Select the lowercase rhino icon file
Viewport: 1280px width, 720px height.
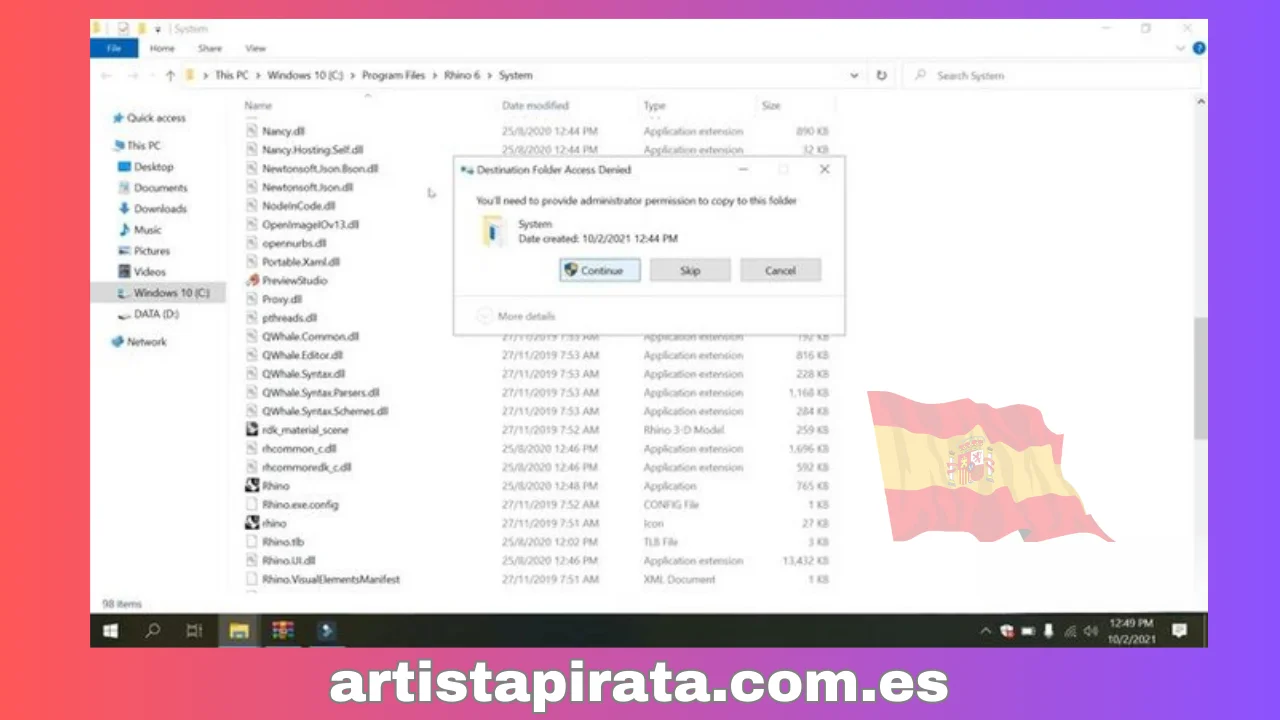pos(253,523)
